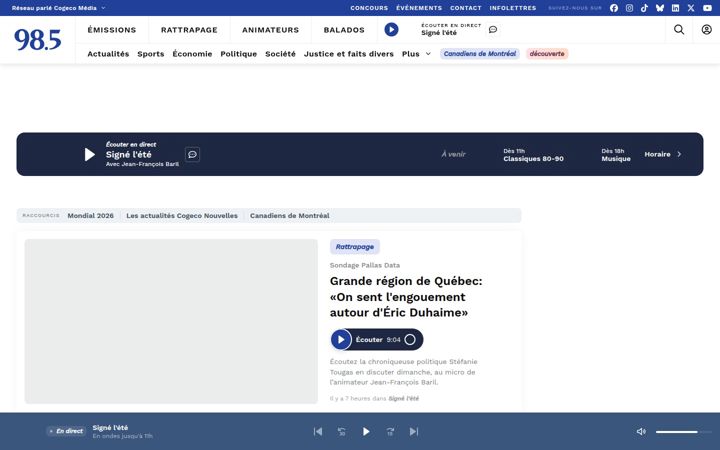Click Signé l'été title in bottom player
The image size is (720, 450).
click(110, 428)
